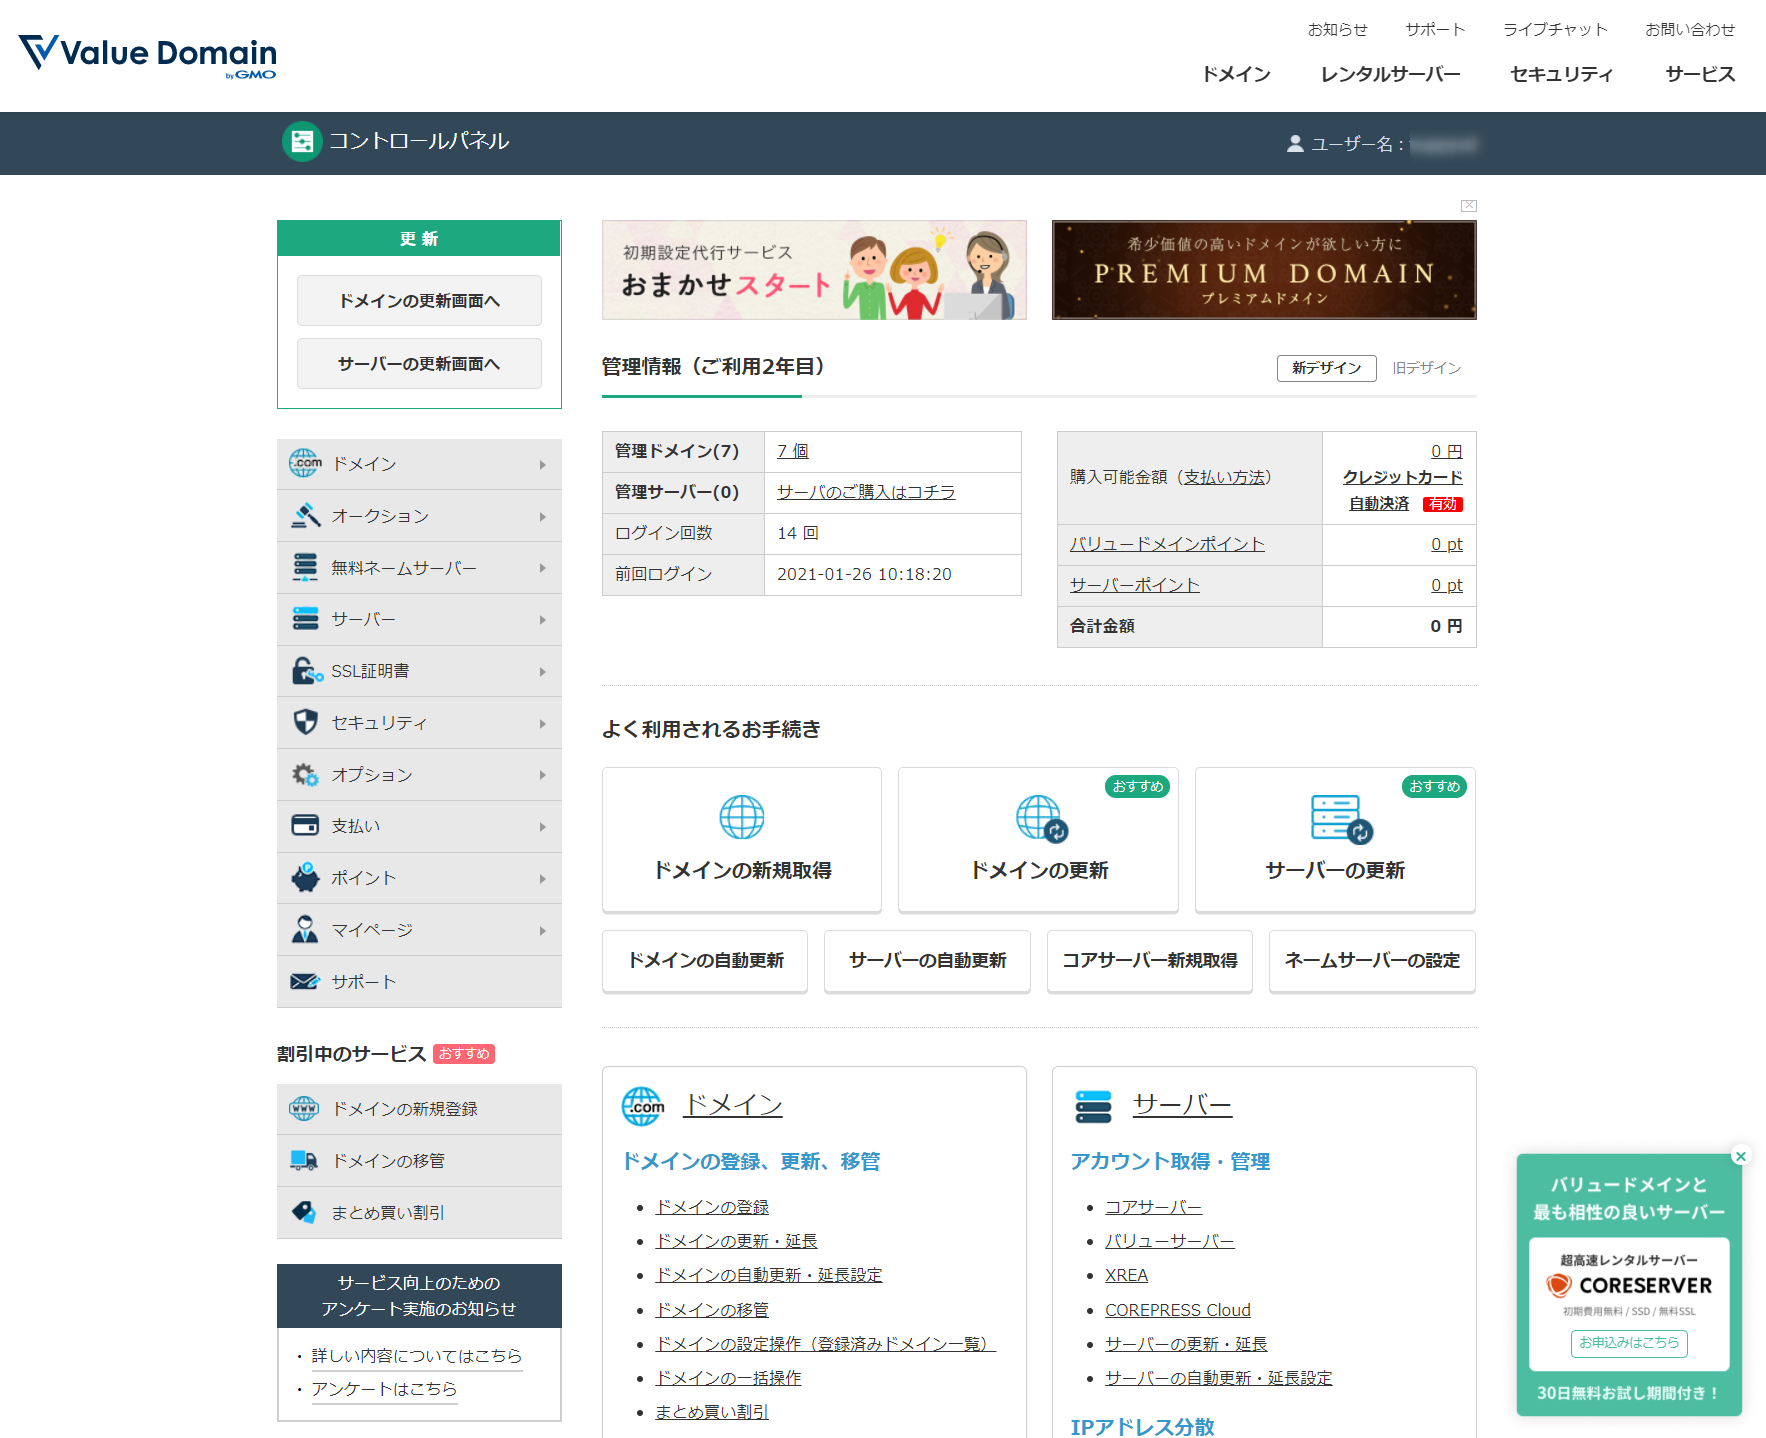
Task: Click the クレジットカード payment link
Action: coord(1402,477)
